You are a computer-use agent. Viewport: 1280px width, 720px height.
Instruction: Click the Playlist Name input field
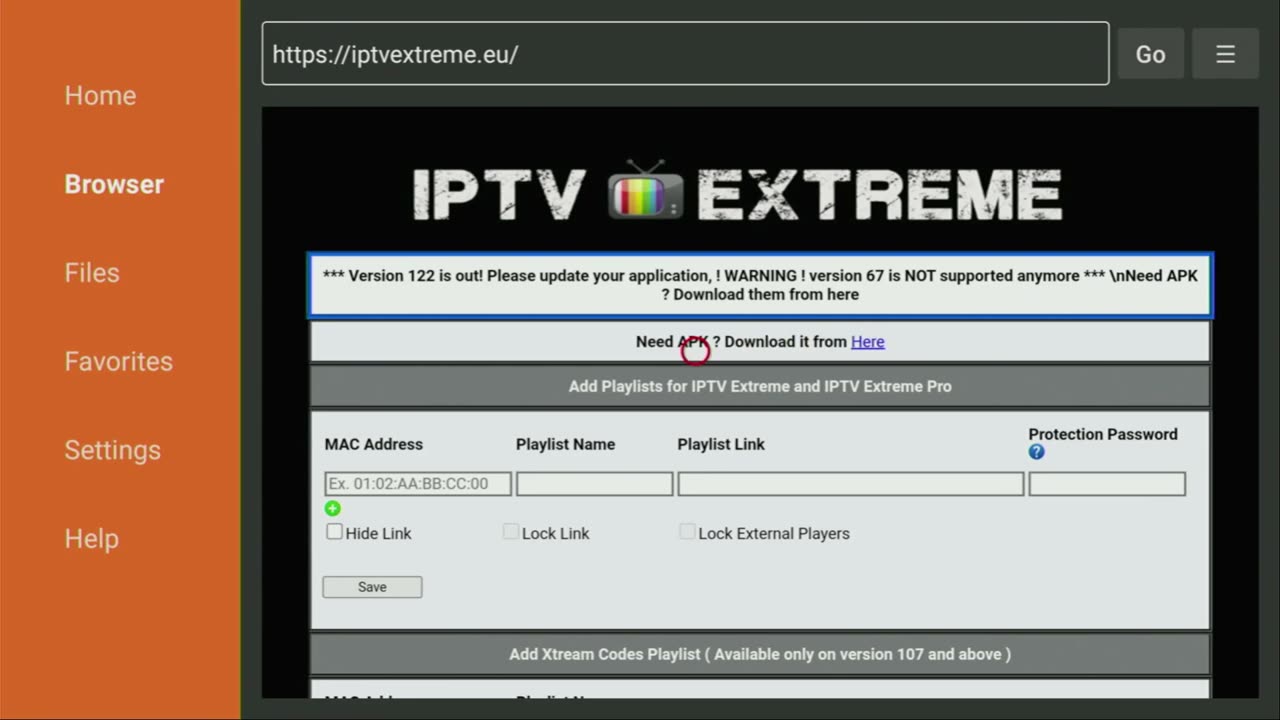595,484
